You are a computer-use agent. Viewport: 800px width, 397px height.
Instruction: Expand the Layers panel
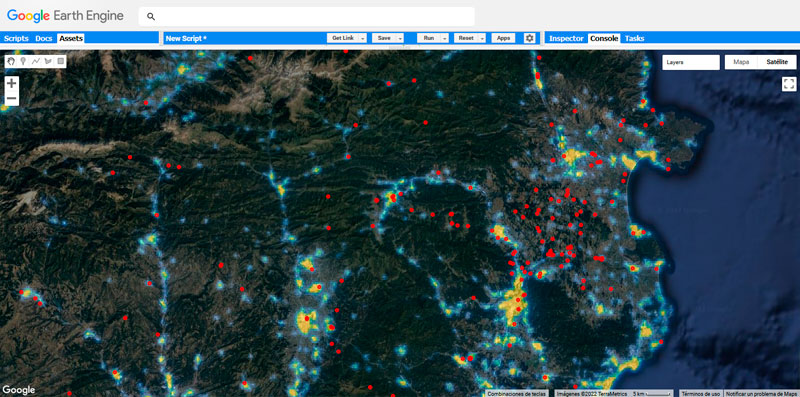tap(691, 62)
